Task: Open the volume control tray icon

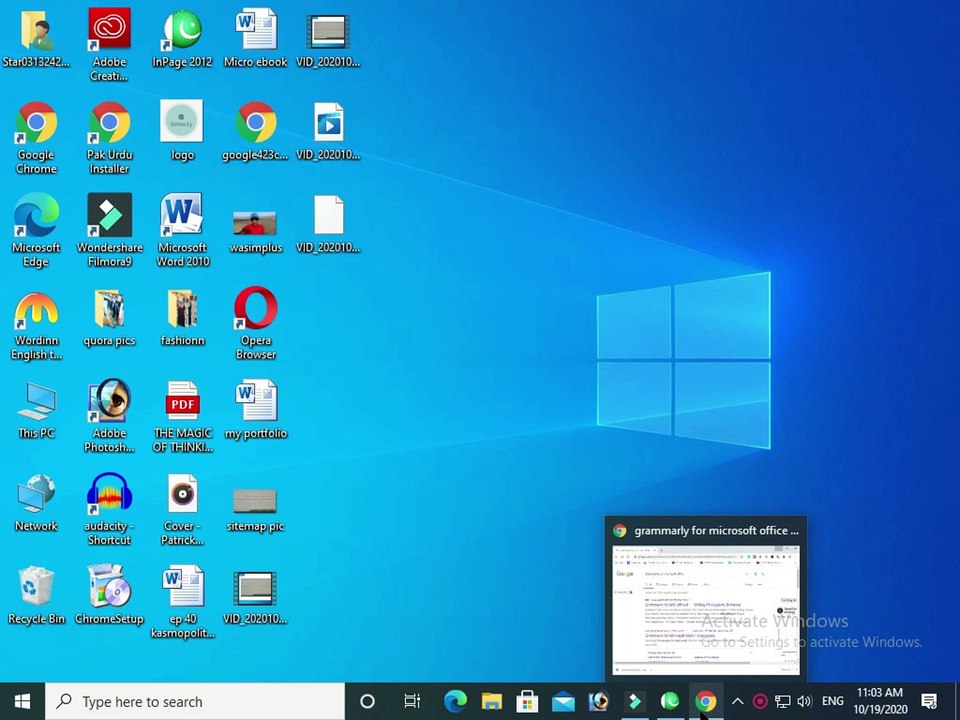Action: [804, 702]
